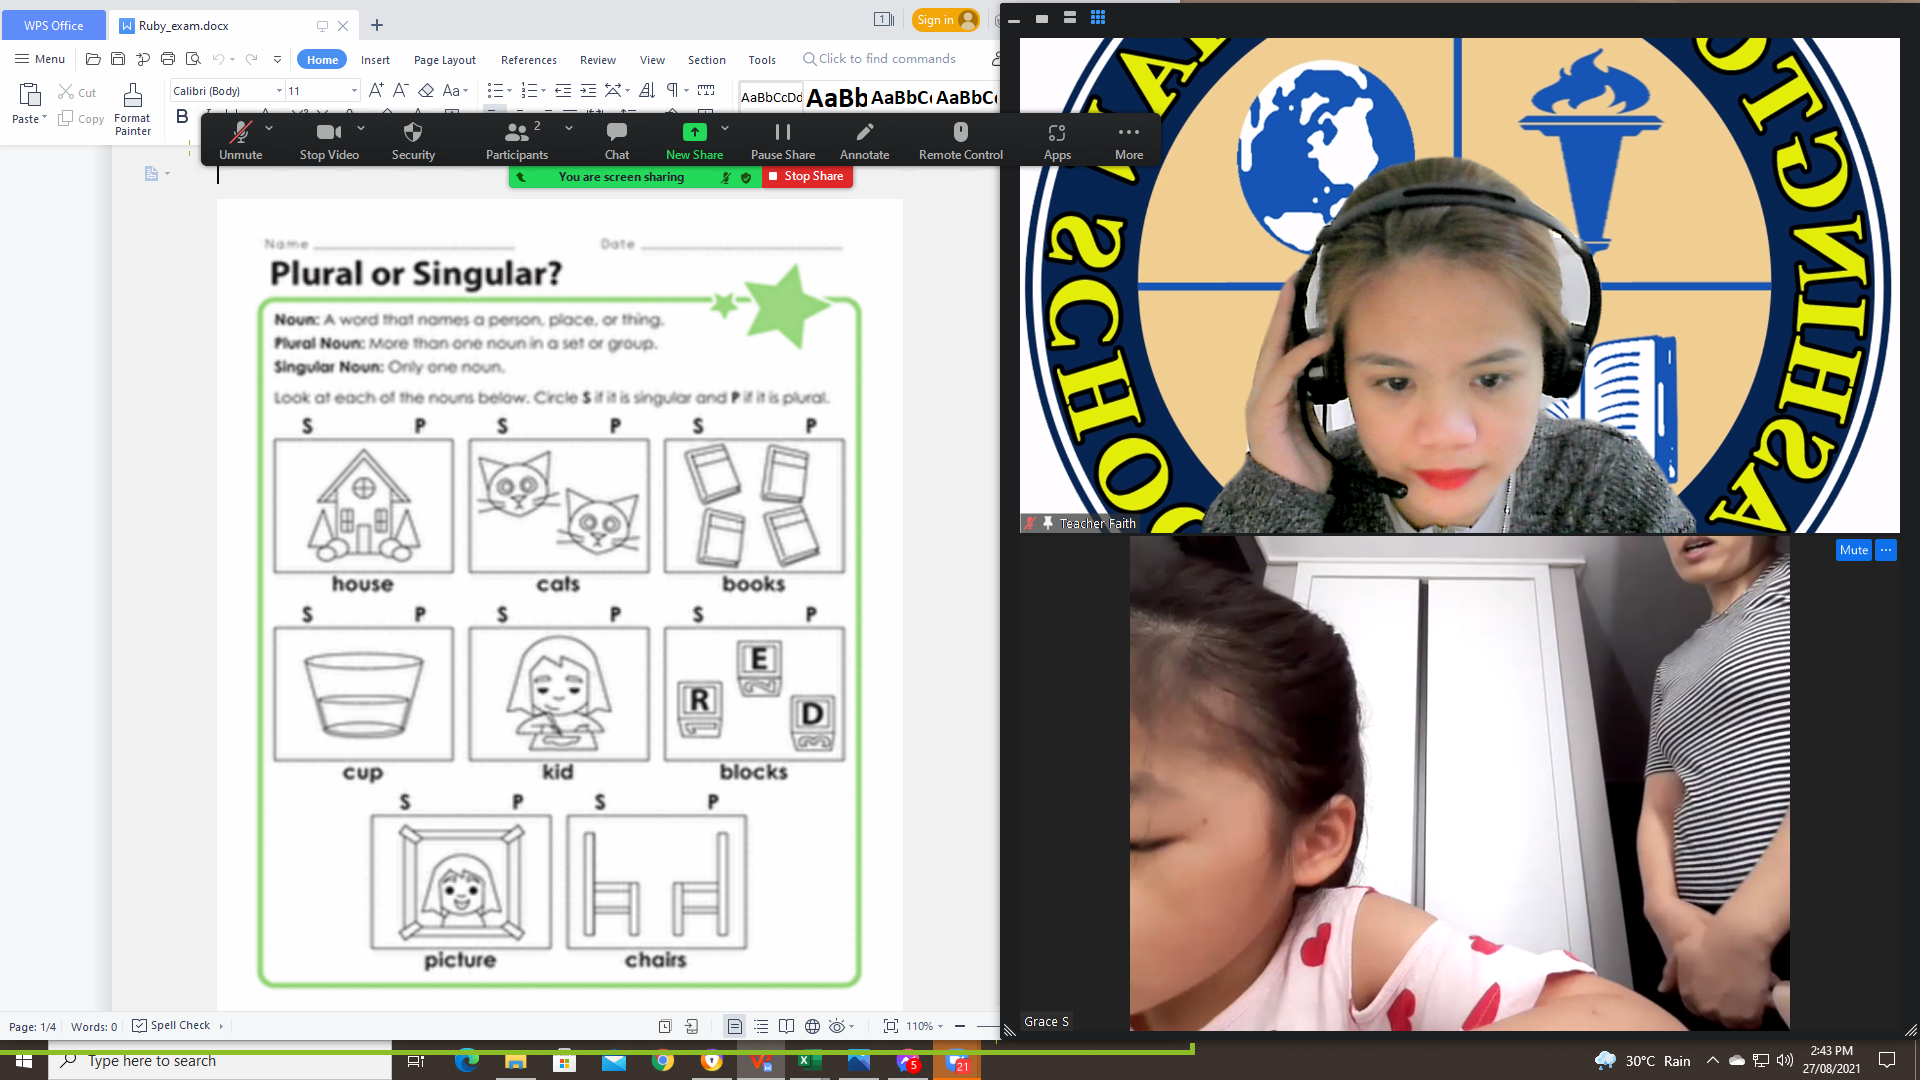Switch Zoom video panel to gallery grid view

tap(1098, 17)
